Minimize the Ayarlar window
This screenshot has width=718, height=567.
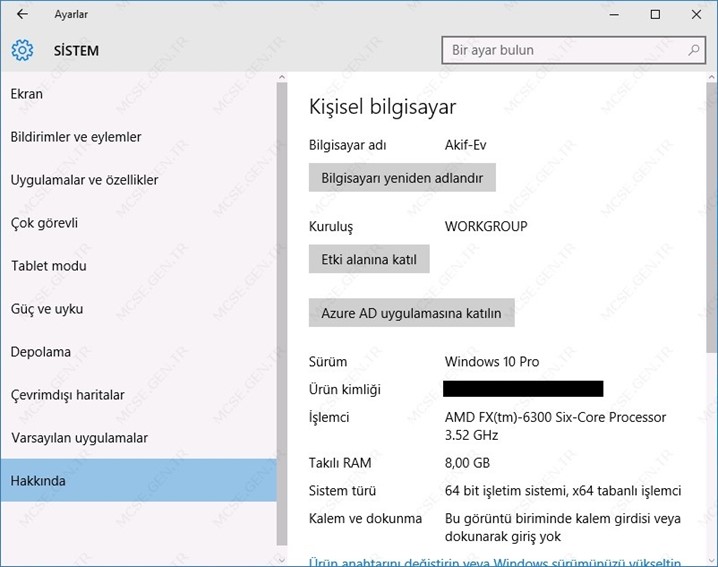click(614, 15)
